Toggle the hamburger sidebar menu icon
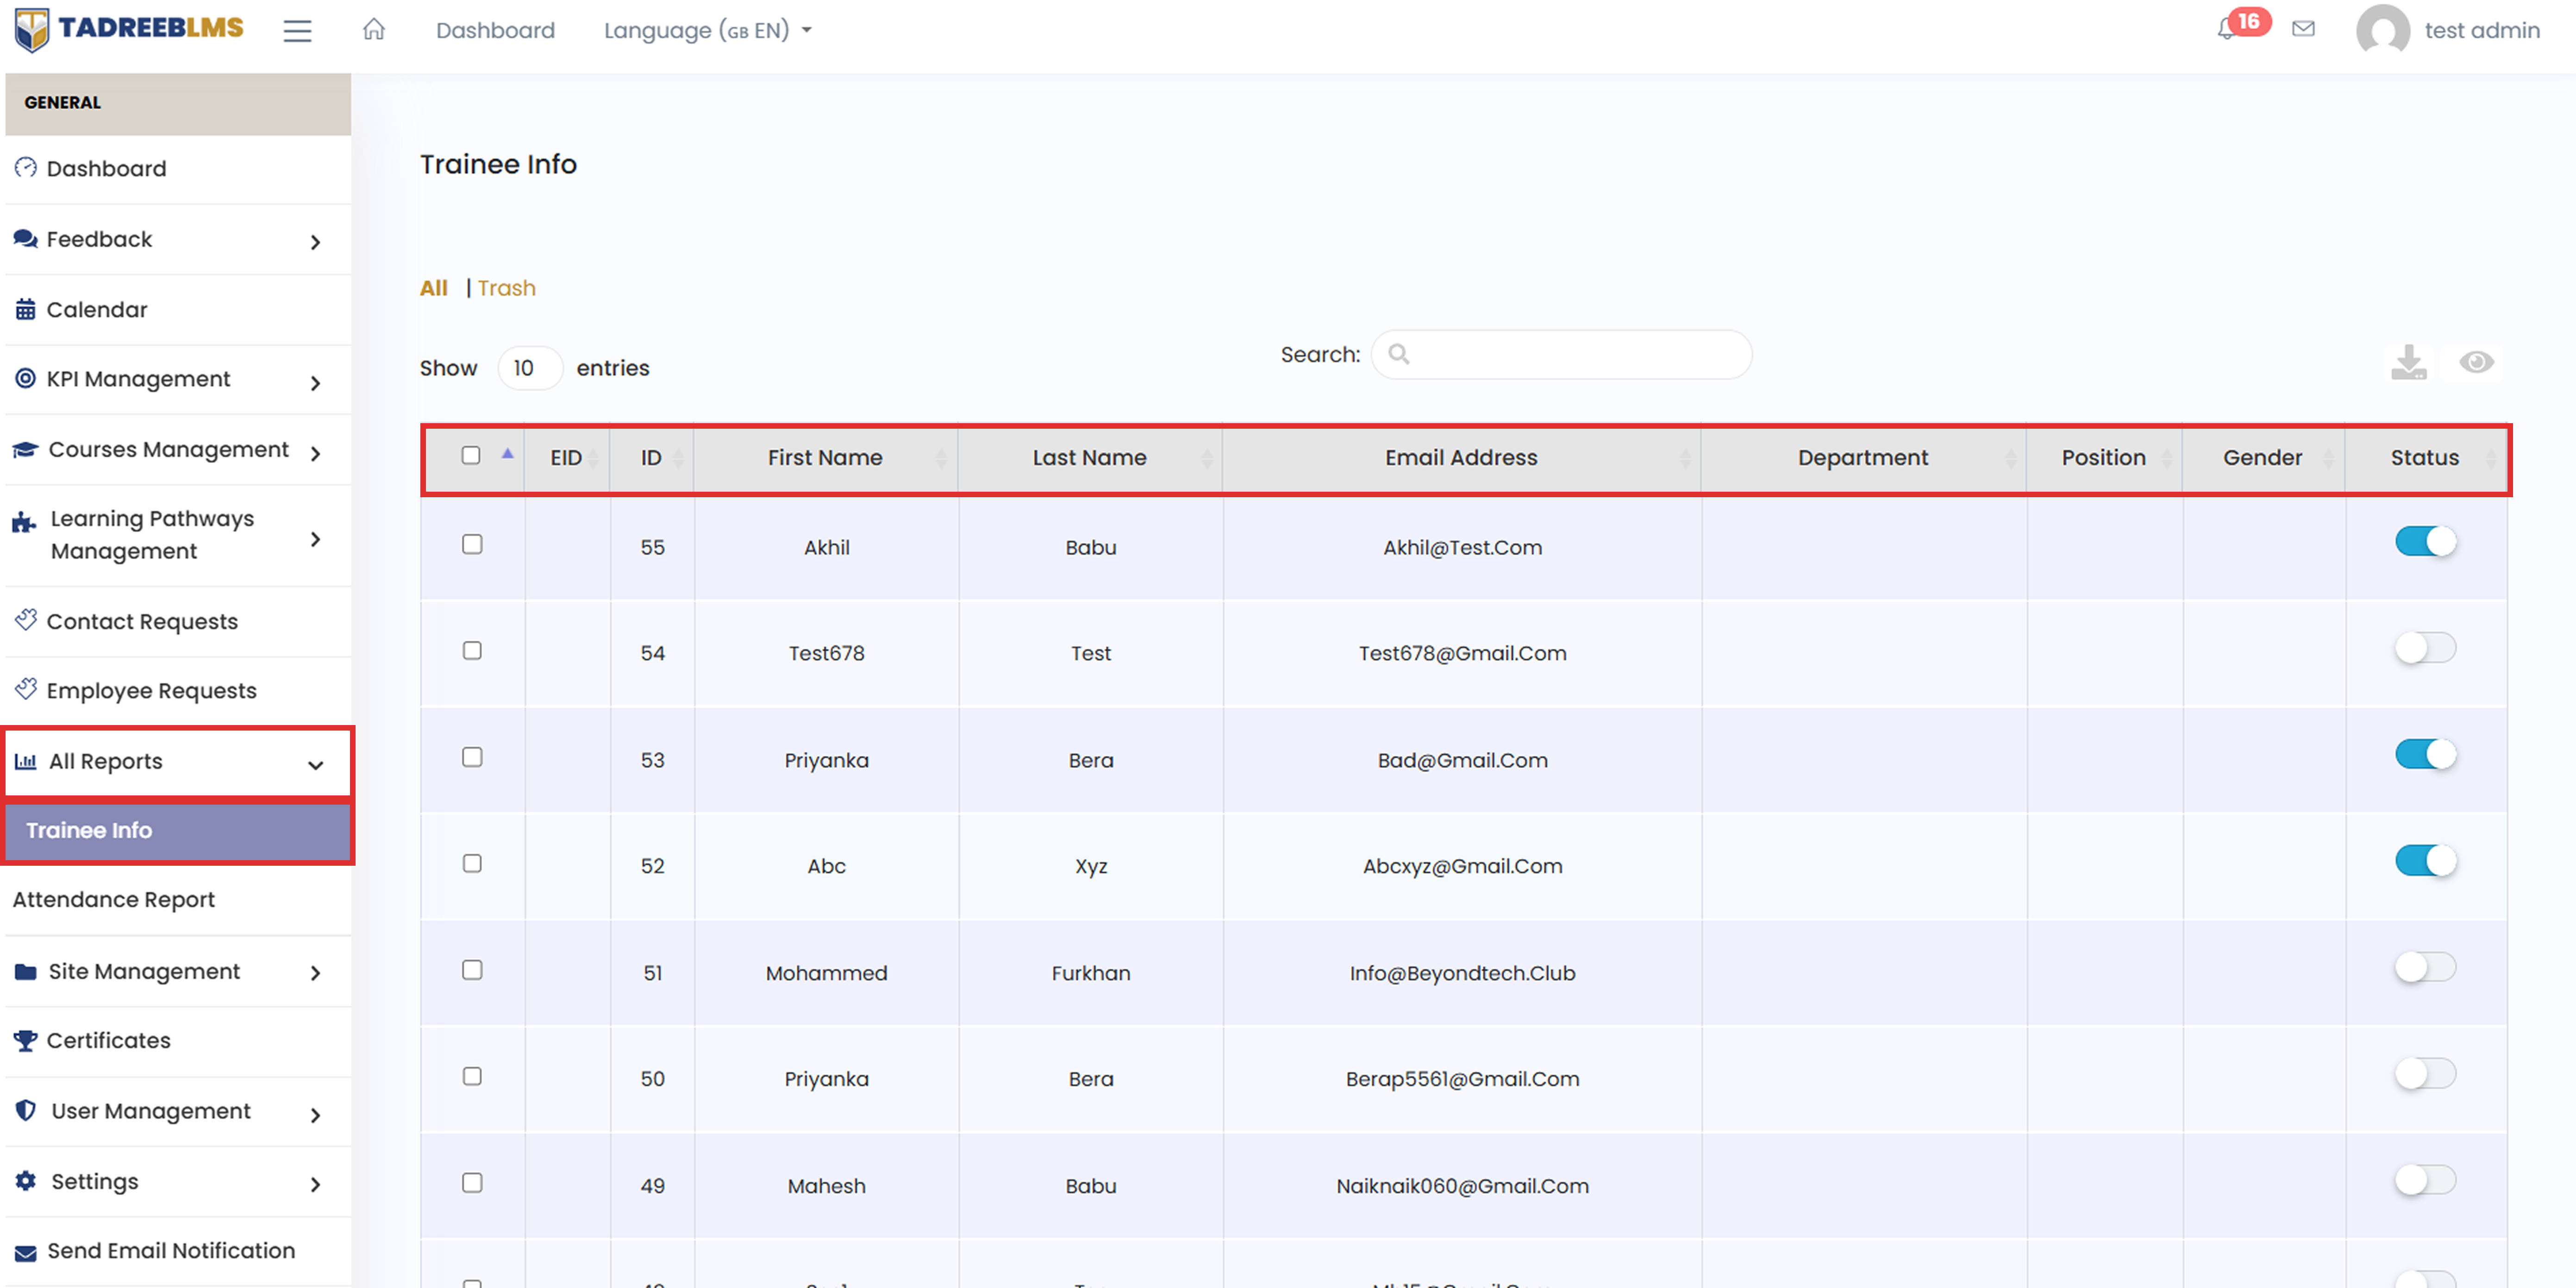Viewport: 2576px width, 1288px height. [x=297, y=31]
